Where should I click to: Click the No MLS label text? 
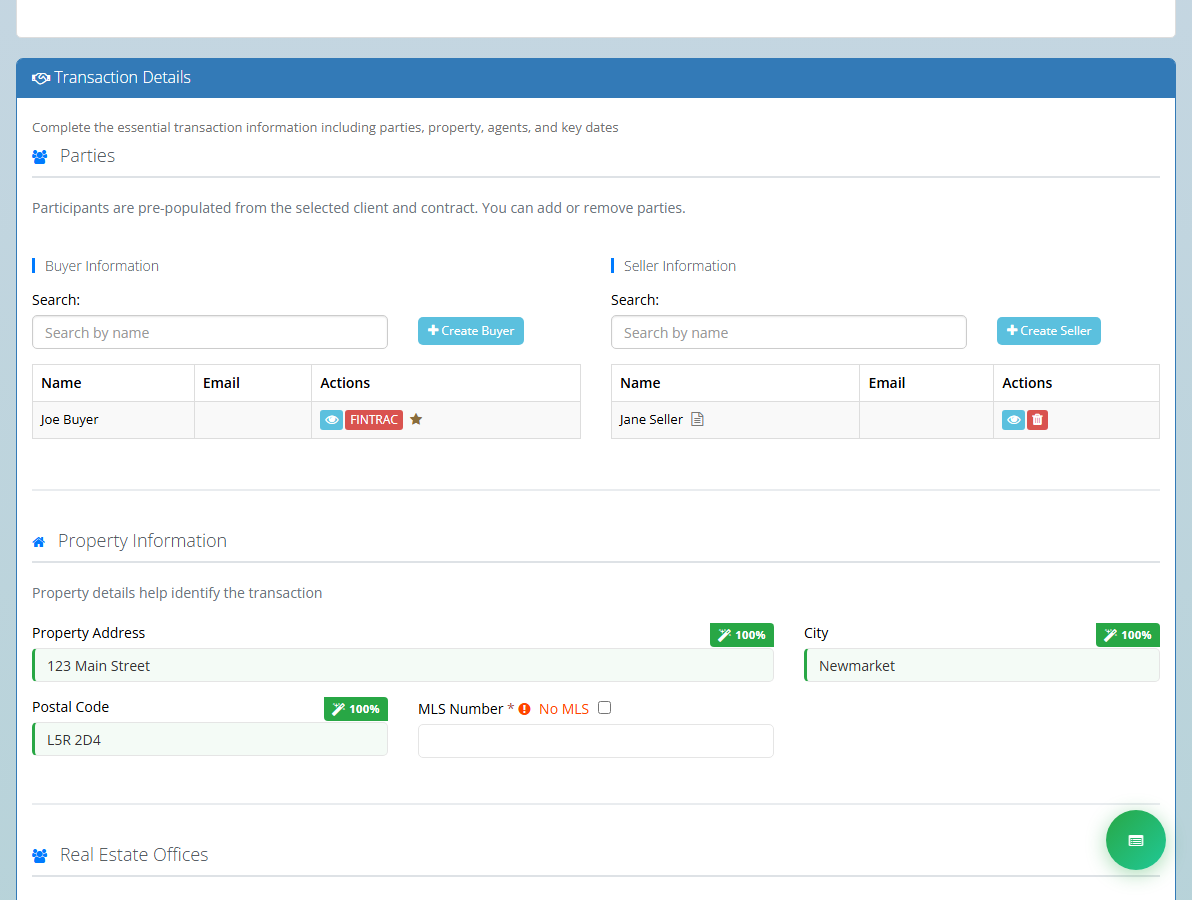coord(564,708)
